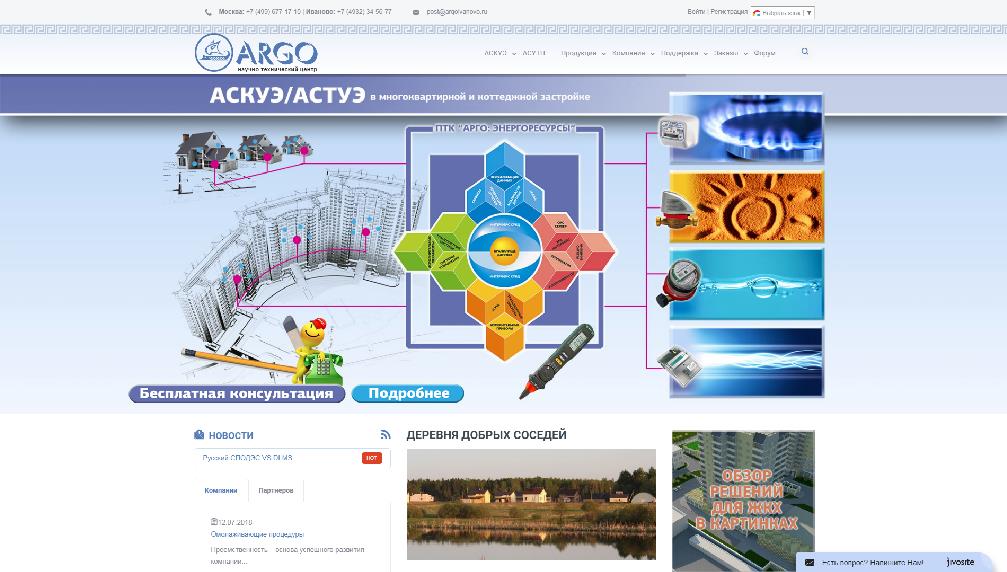The image size is (1007, 572).
Task: Click the envelope icon in the jivosite chat bar
Action: [809, 562]
